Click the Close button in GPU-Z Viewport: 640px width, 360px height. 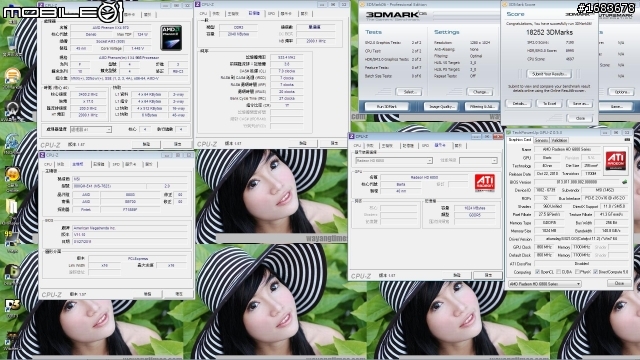point(619,283)
